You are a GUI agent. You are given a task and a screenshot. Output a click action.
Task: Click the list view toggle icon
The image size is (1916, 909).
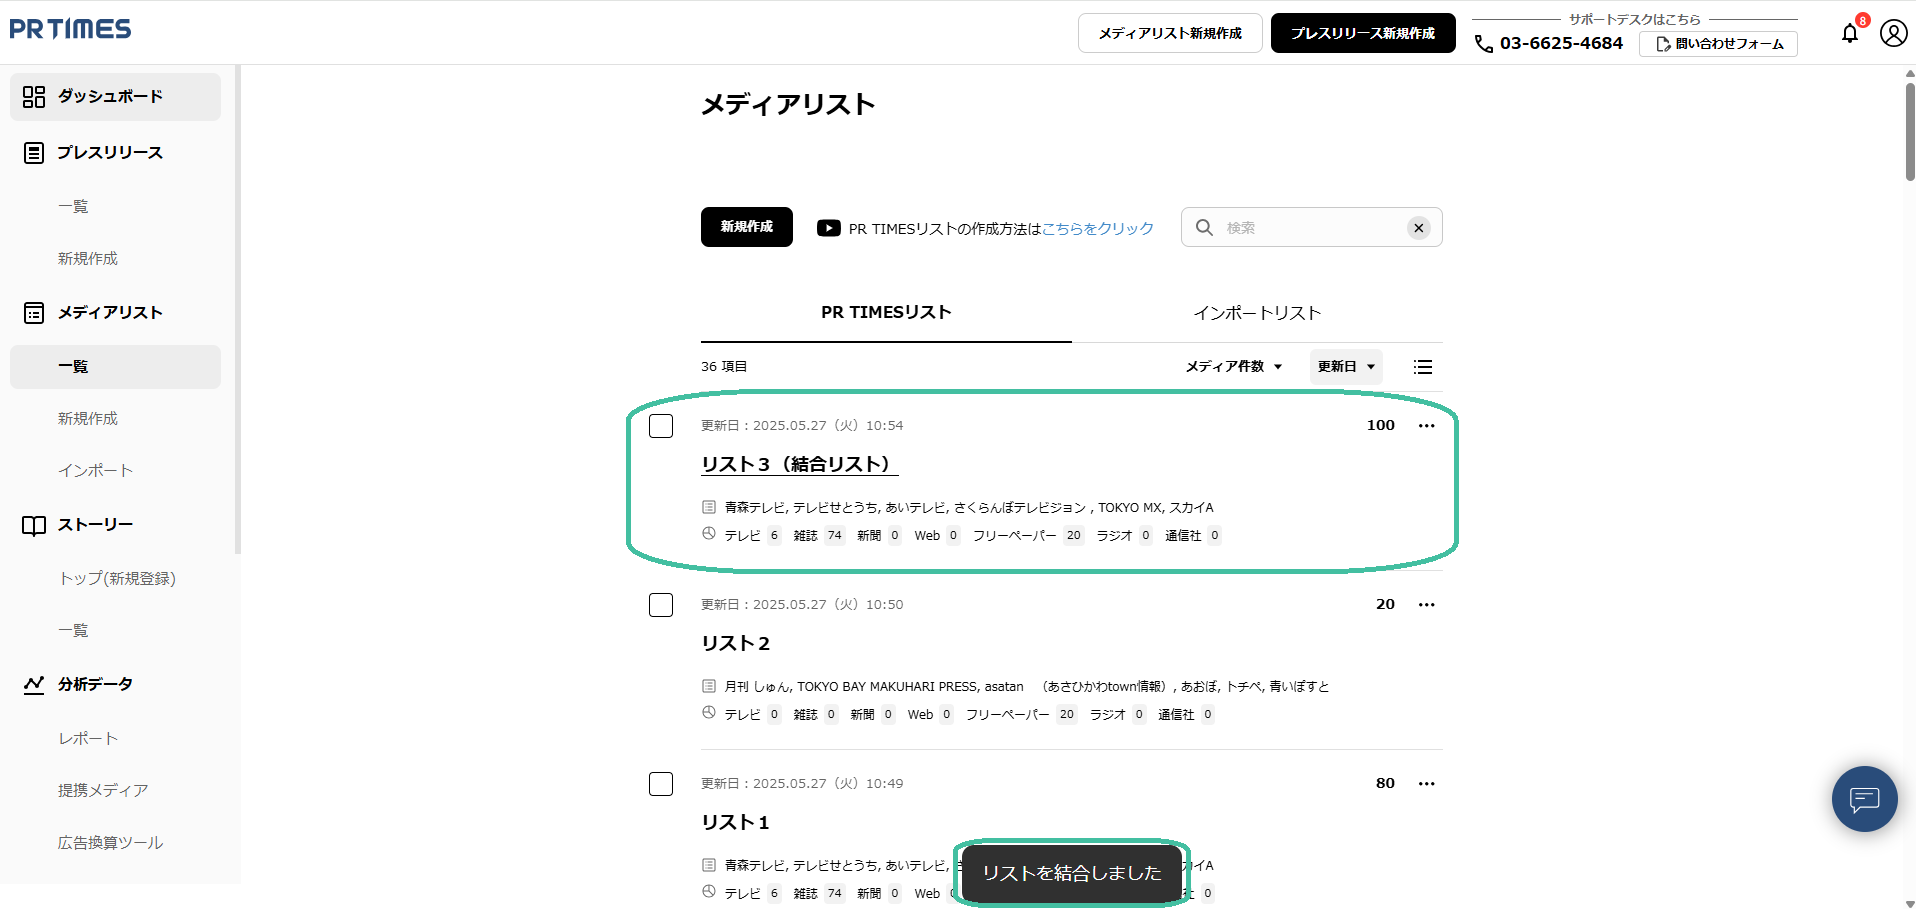coord(1422,367)
